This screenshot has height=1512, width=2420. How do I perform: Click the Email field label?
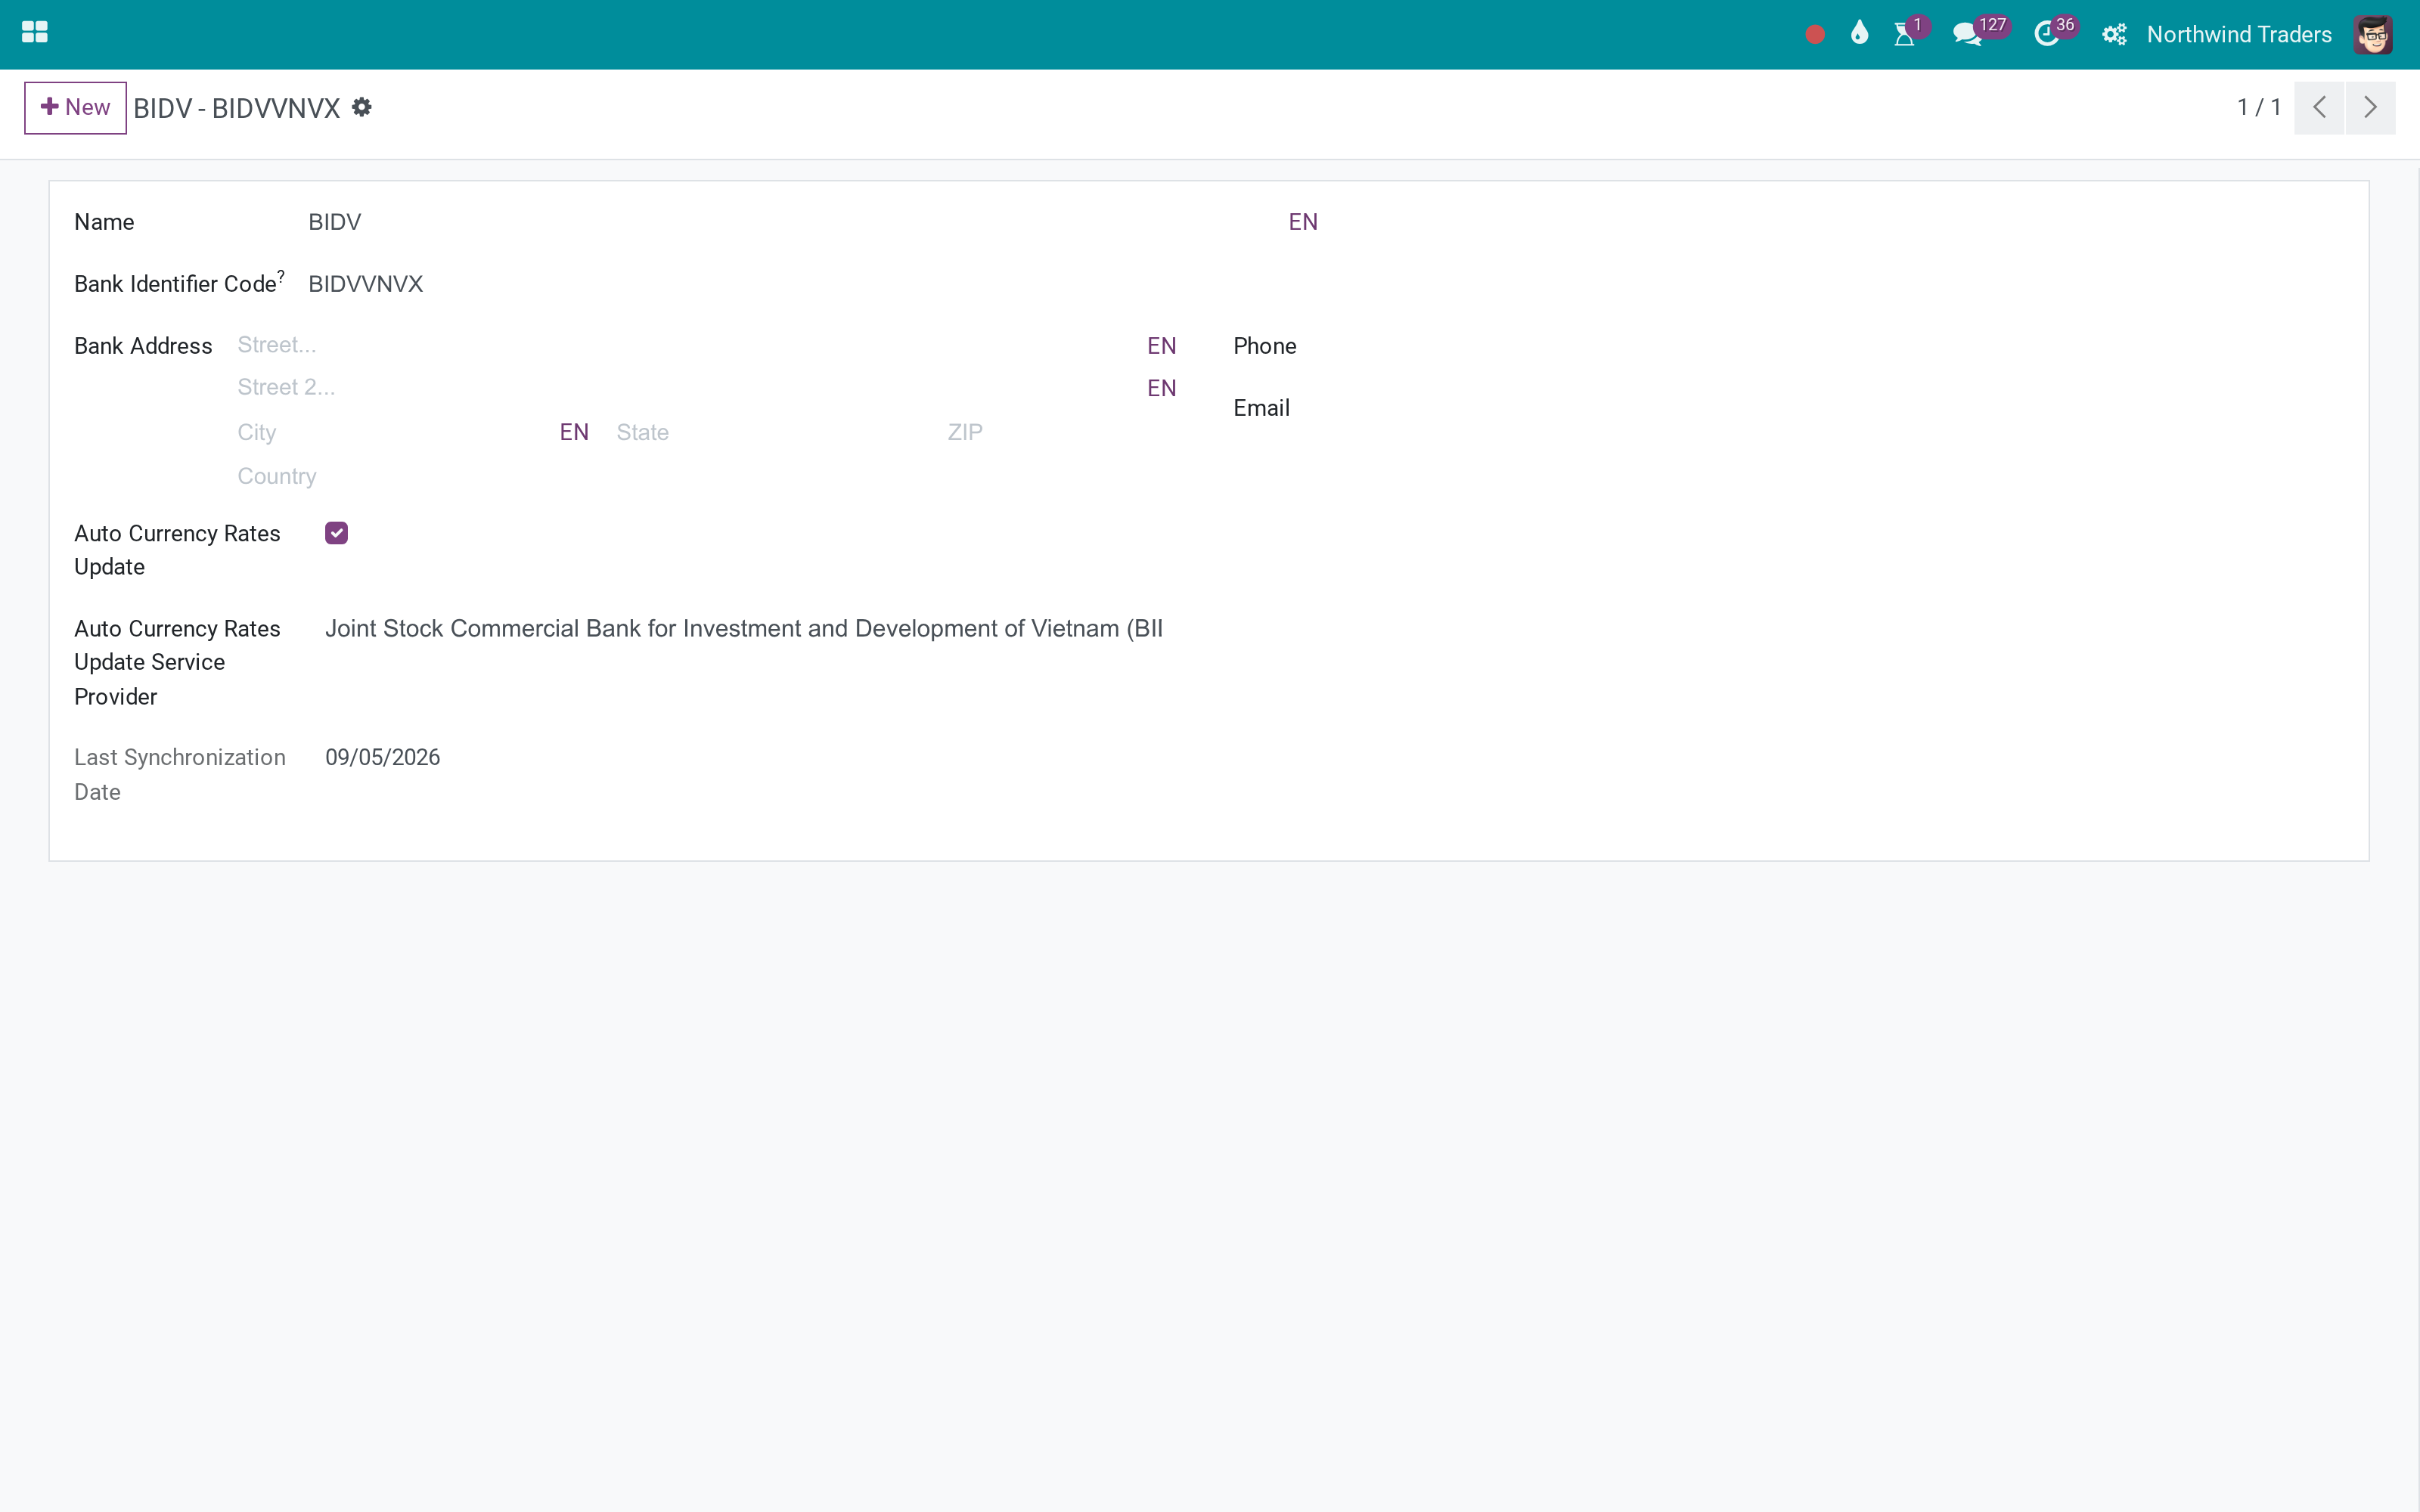(1261, 408)
